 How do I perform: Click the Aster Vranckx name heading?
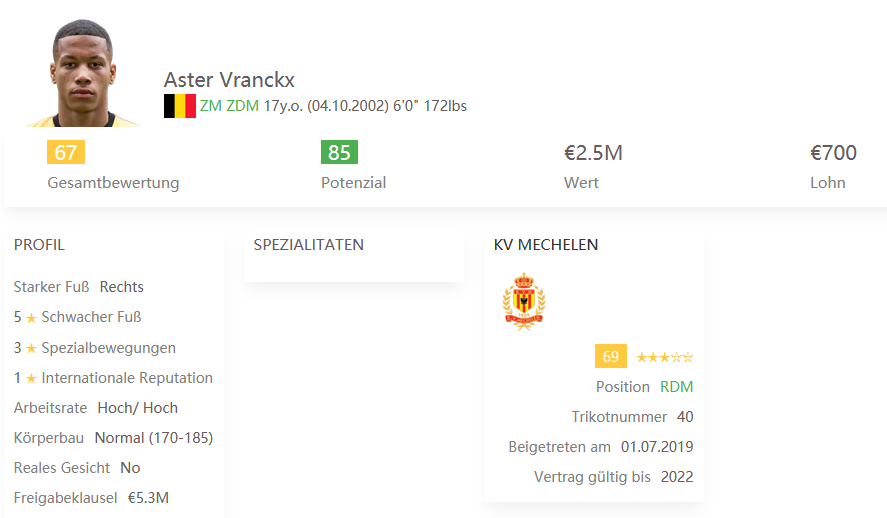(x=229, y=80)
